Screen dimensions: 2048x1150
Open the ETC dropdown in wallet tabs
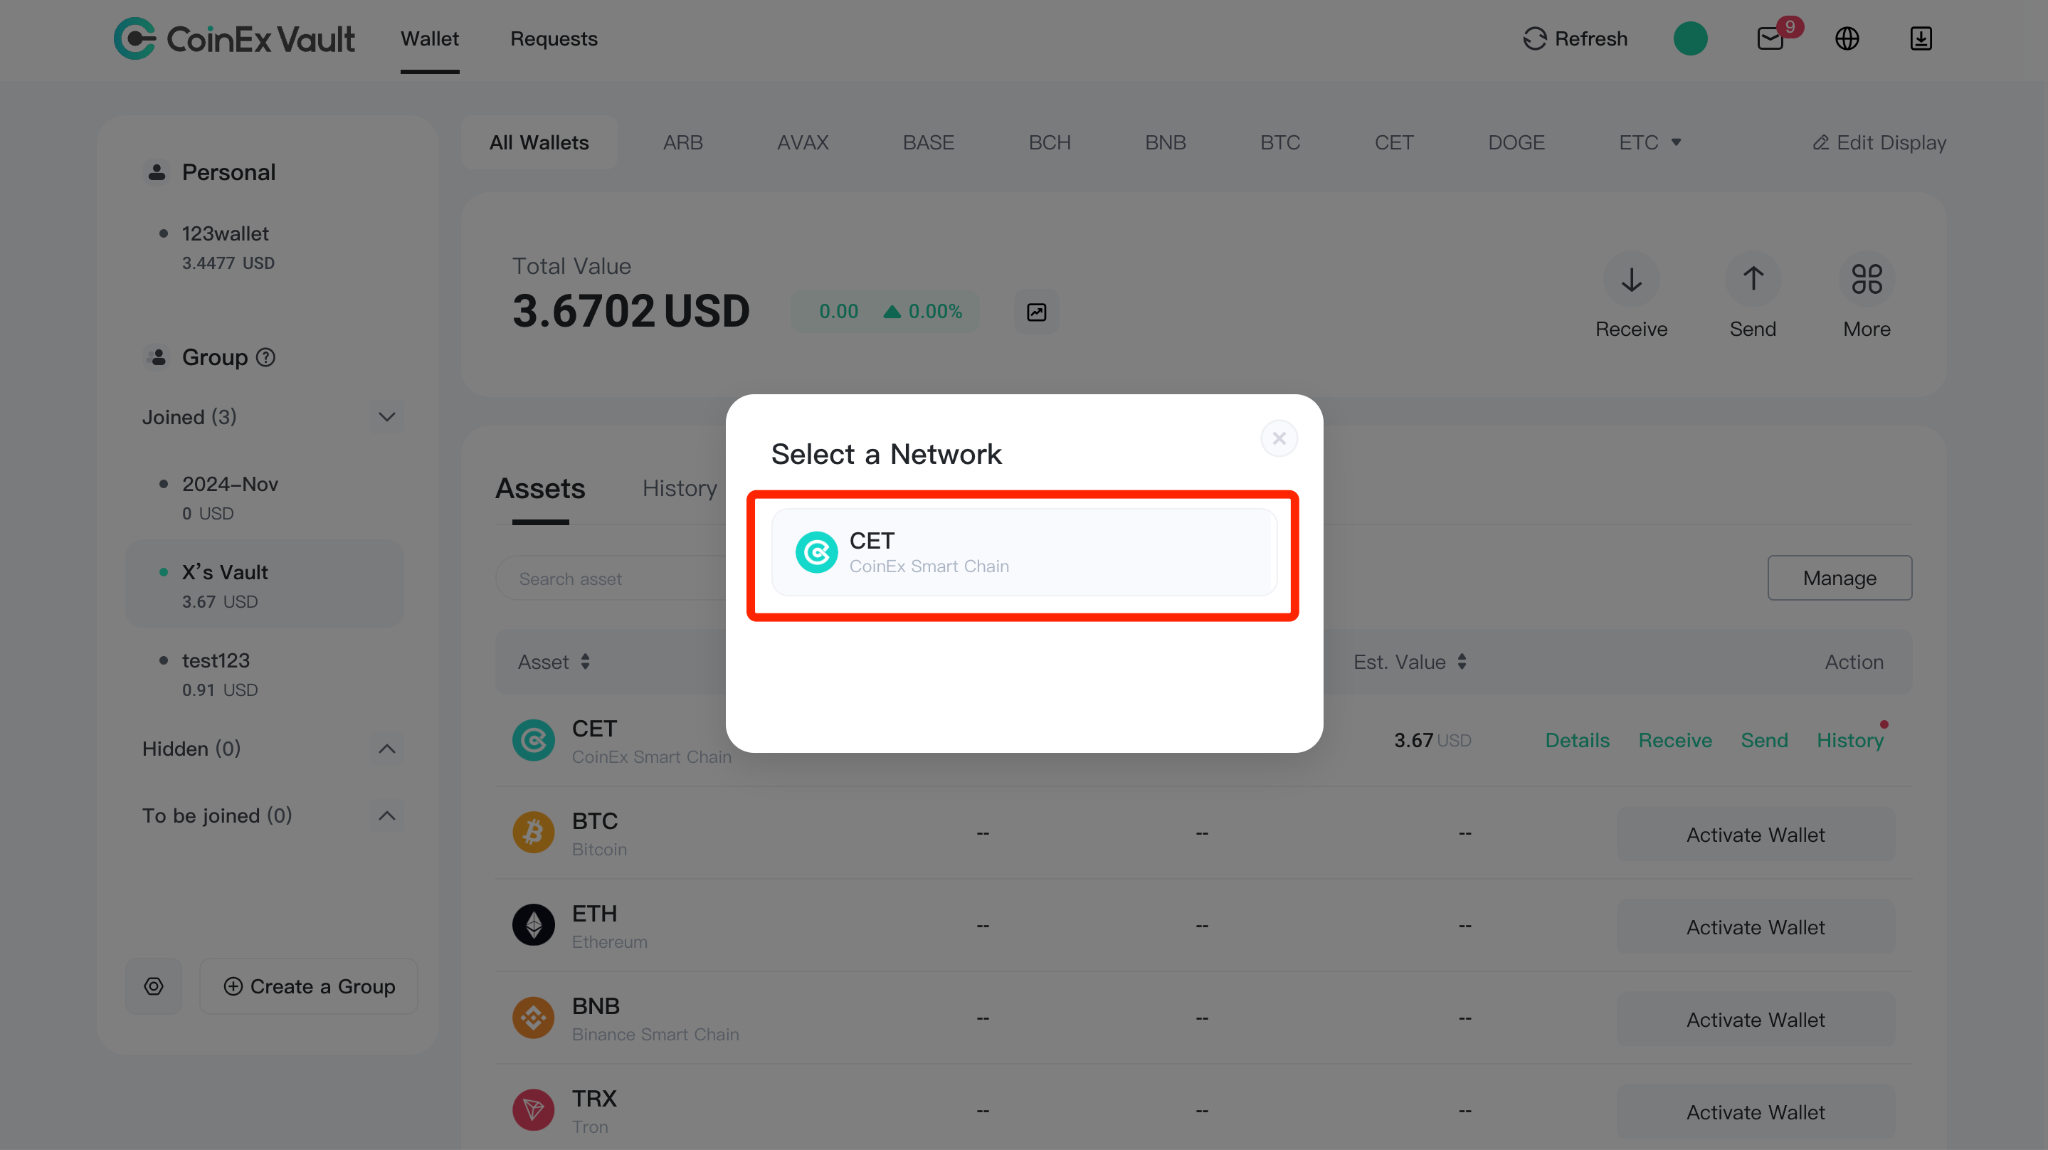coord(1650,142)
